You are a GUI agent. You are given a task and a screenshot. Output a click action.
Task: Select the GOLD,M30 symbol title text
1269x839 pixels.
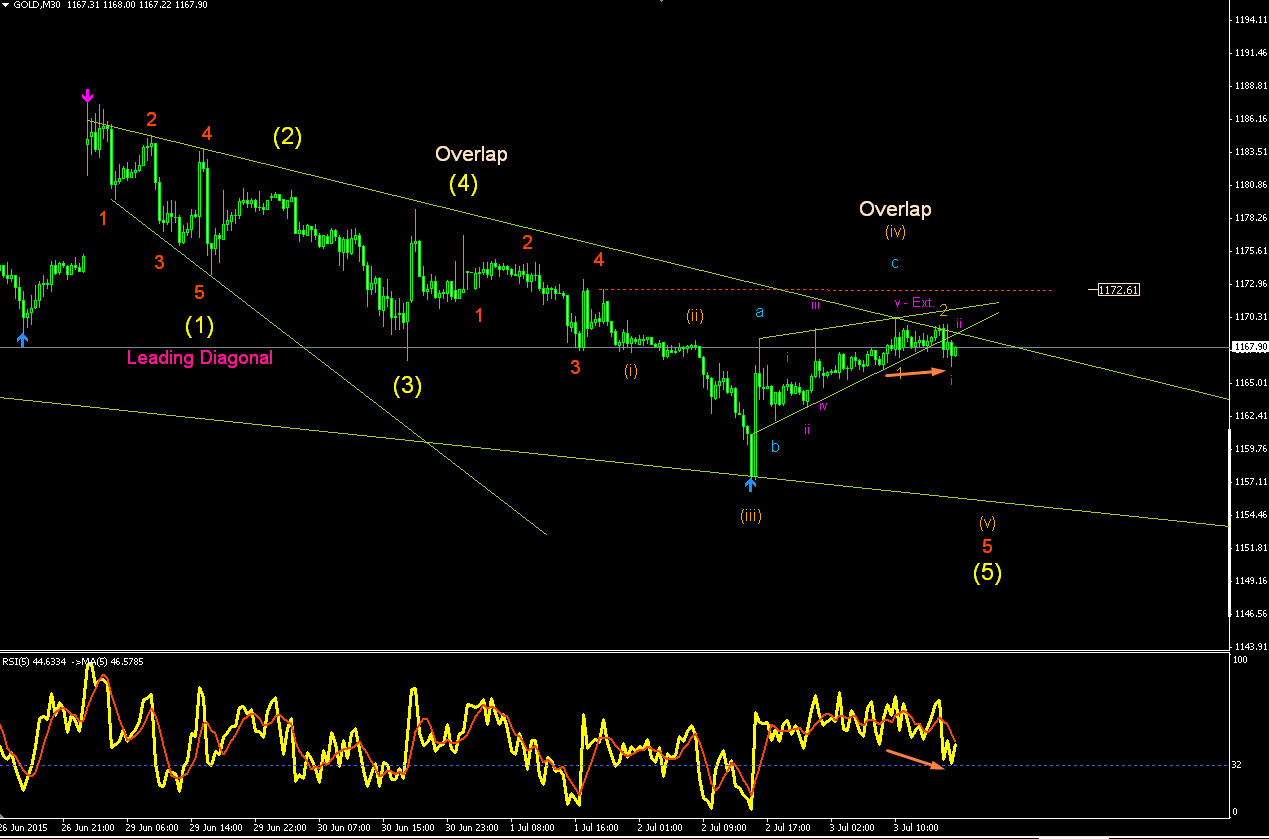pyautogui.click(x=38, y=5)
